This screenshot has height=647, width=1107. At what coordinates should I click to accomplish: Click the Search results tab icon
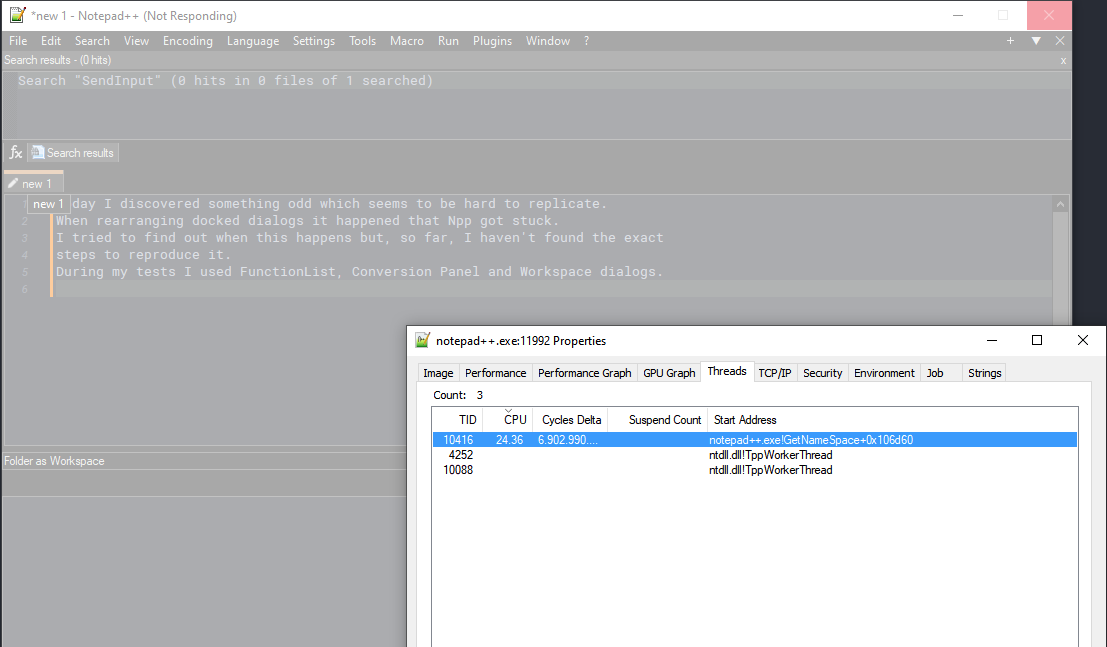(37, 153)
